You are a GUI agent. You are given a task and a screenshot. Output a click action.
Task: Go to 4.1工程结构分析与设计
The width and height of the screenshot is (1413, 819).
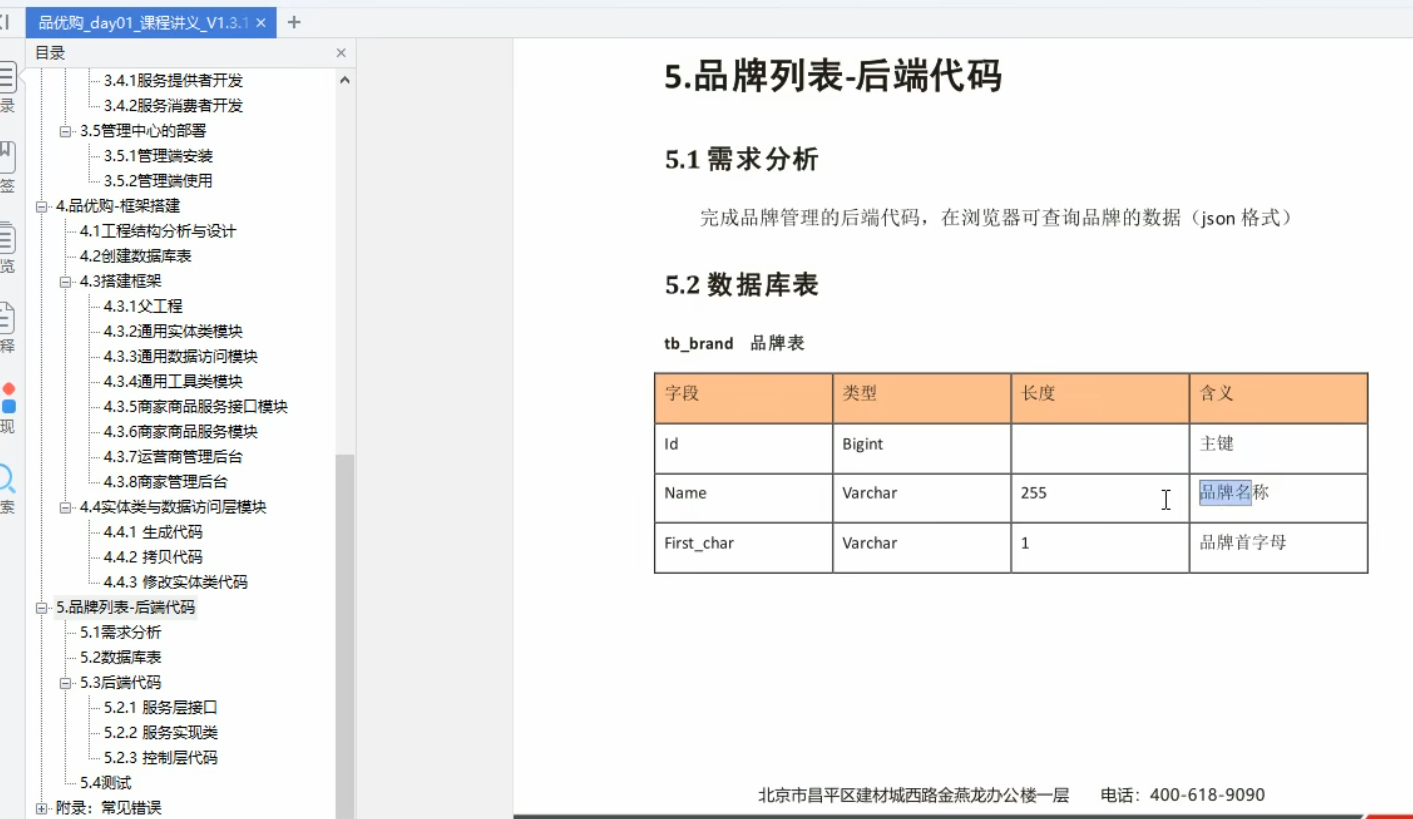point(158,231)
